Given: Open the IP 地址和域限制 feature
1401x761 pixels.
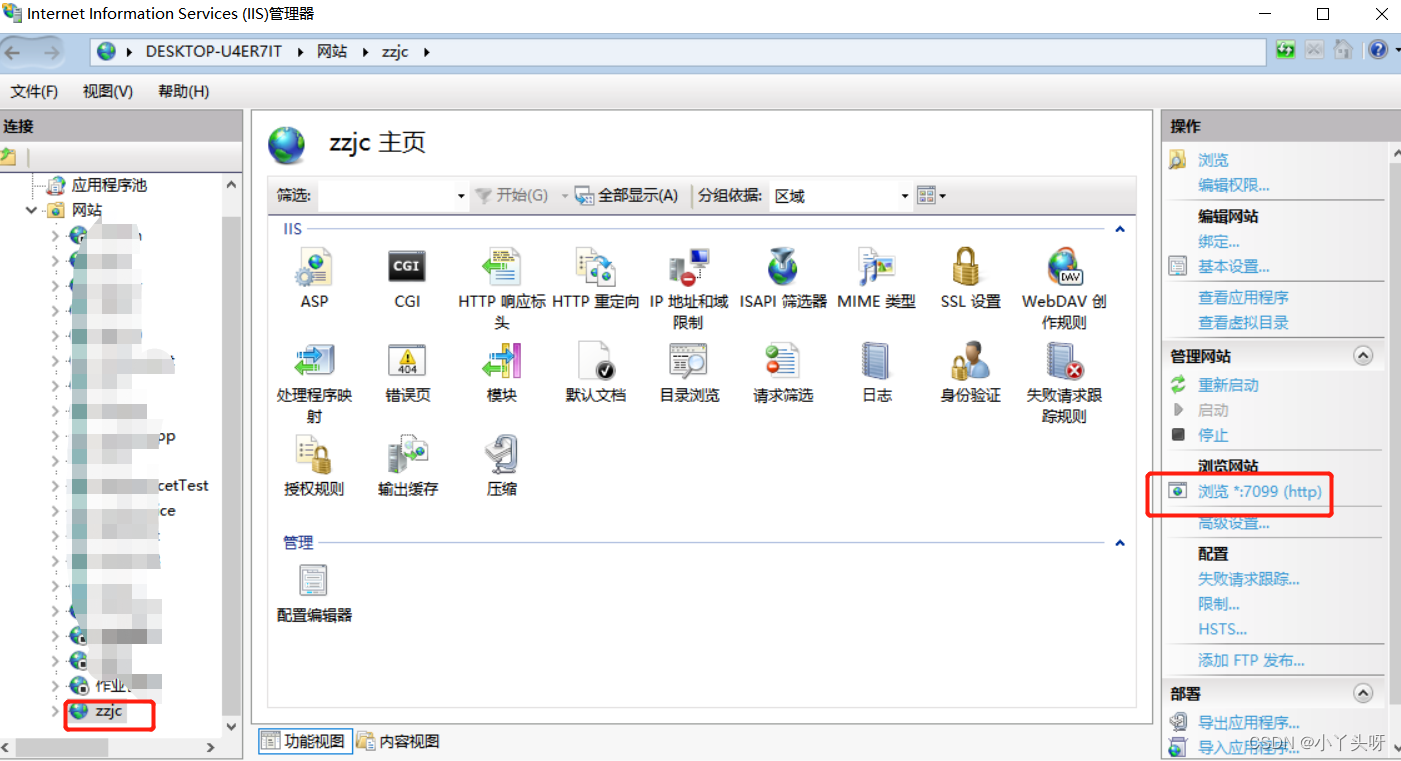Looking at the screenshot, I should (x=689, y=289).
